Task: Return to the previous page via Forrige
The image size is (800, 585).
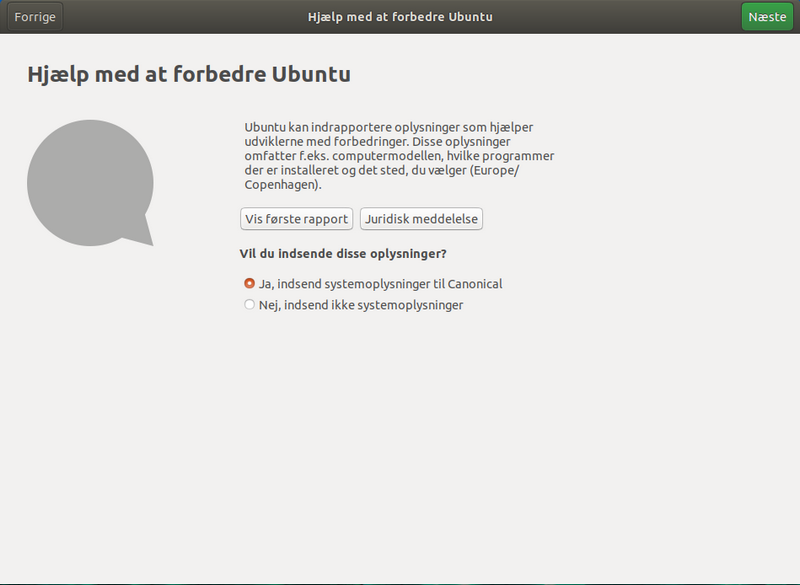Action: pos(34,17)
